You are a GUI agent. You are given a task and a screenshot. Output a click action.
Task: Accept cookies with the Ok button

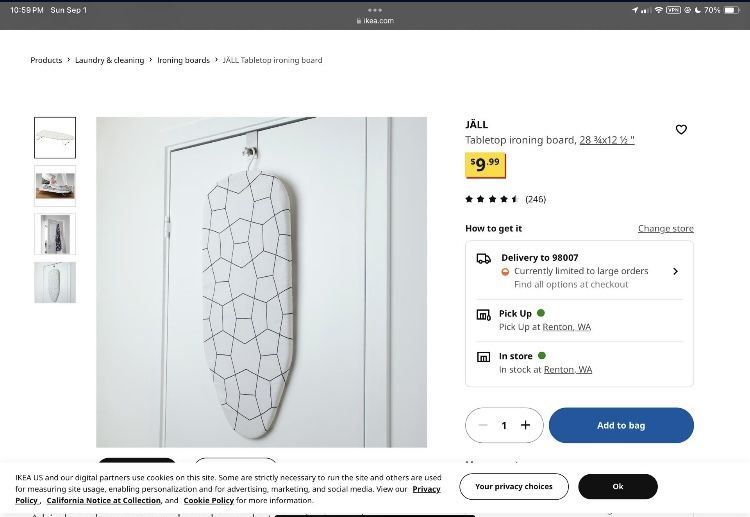point(617,487)
